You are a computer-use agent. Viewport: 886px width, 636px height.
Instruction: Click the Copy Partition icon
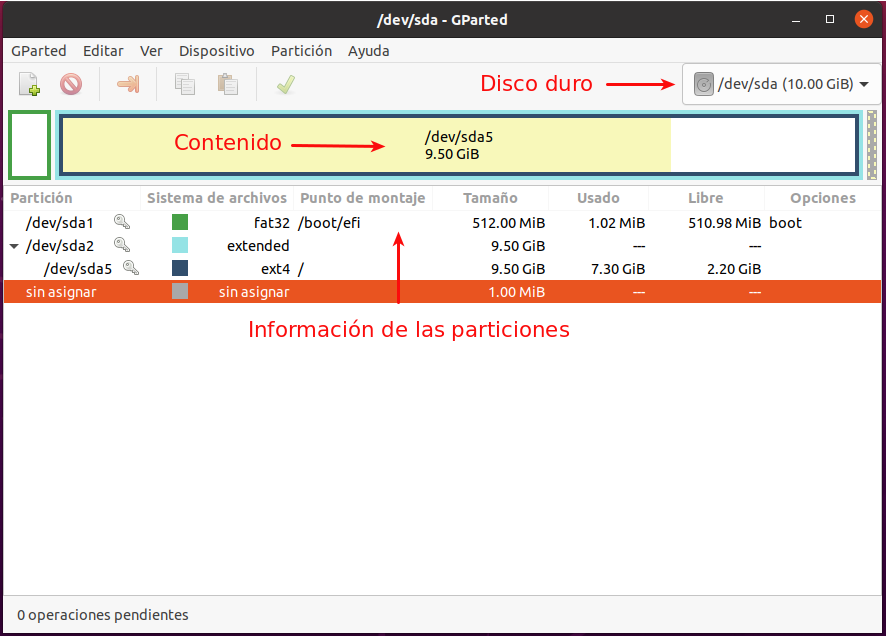tap(184, 83)
